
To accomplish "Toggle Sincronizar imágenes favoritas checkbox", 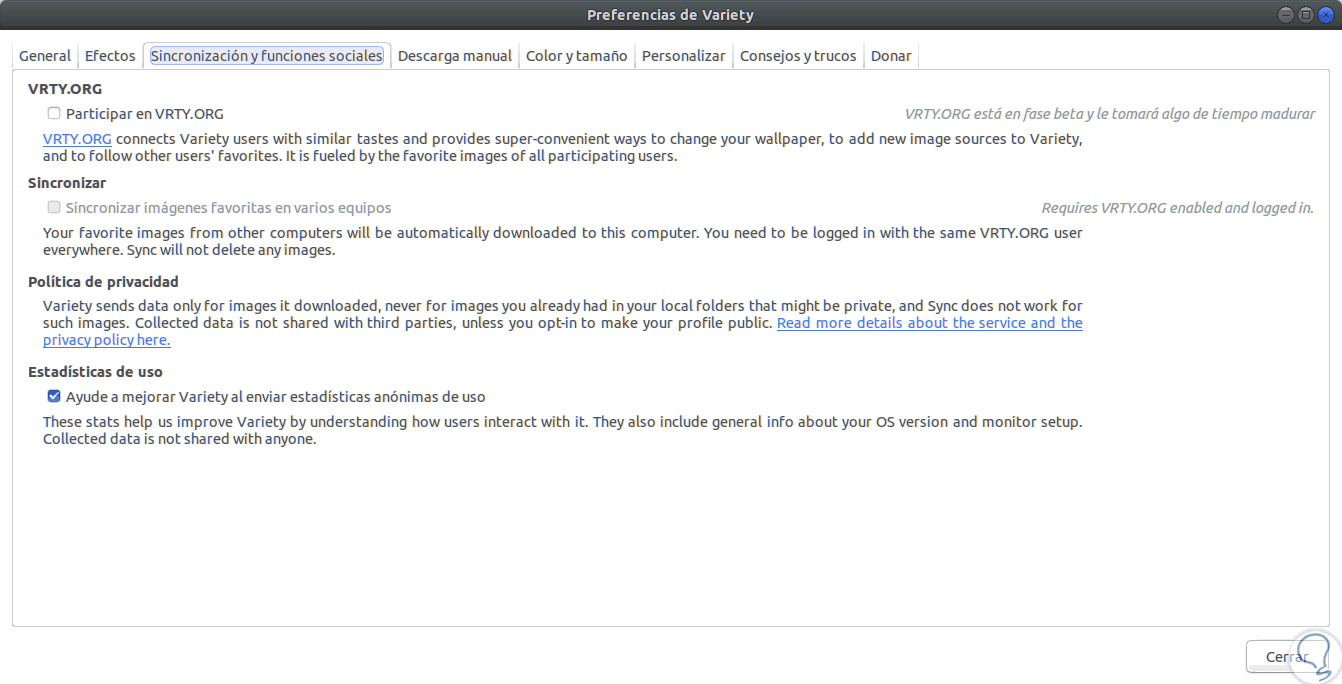I will click(x=54, y=208).
